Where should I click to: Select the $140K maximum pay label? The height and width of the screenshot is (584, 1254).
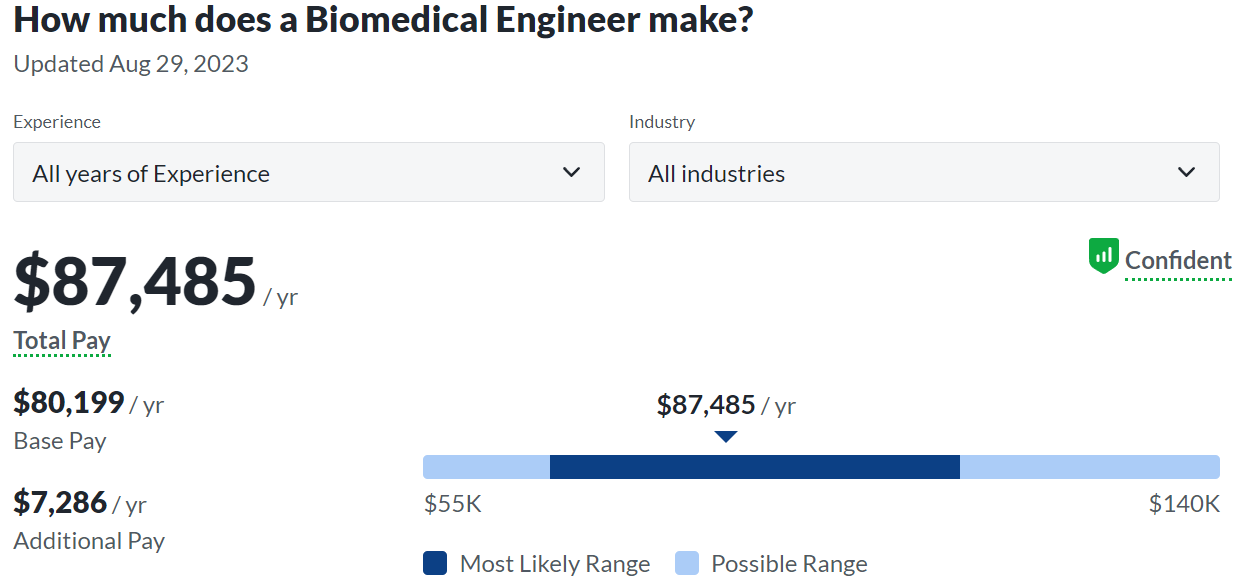(x=1184, y=504)
